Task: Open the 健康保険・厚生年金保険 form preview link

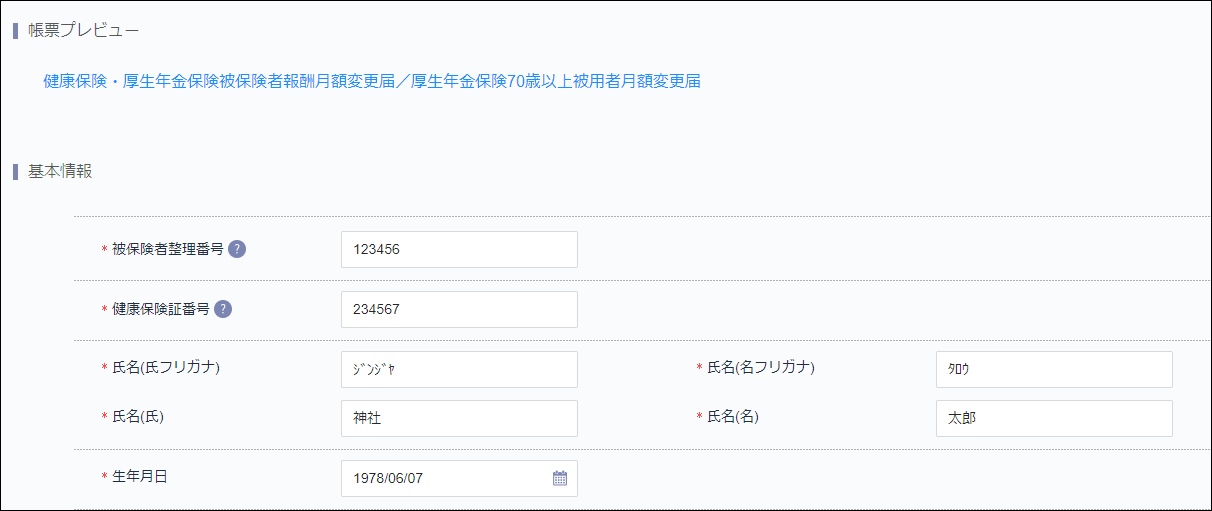Action: [x=371, y=82]
